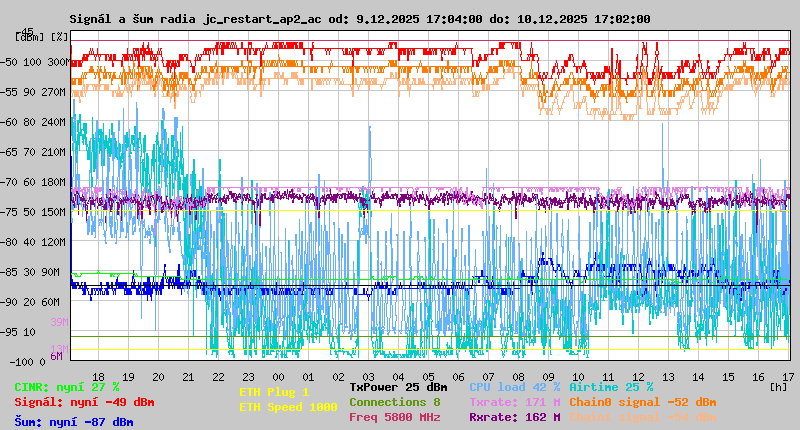This screenshot has height=430, width=800.
Task: Click the '[h]' time axis unit label
Action: tap(779, 387)
